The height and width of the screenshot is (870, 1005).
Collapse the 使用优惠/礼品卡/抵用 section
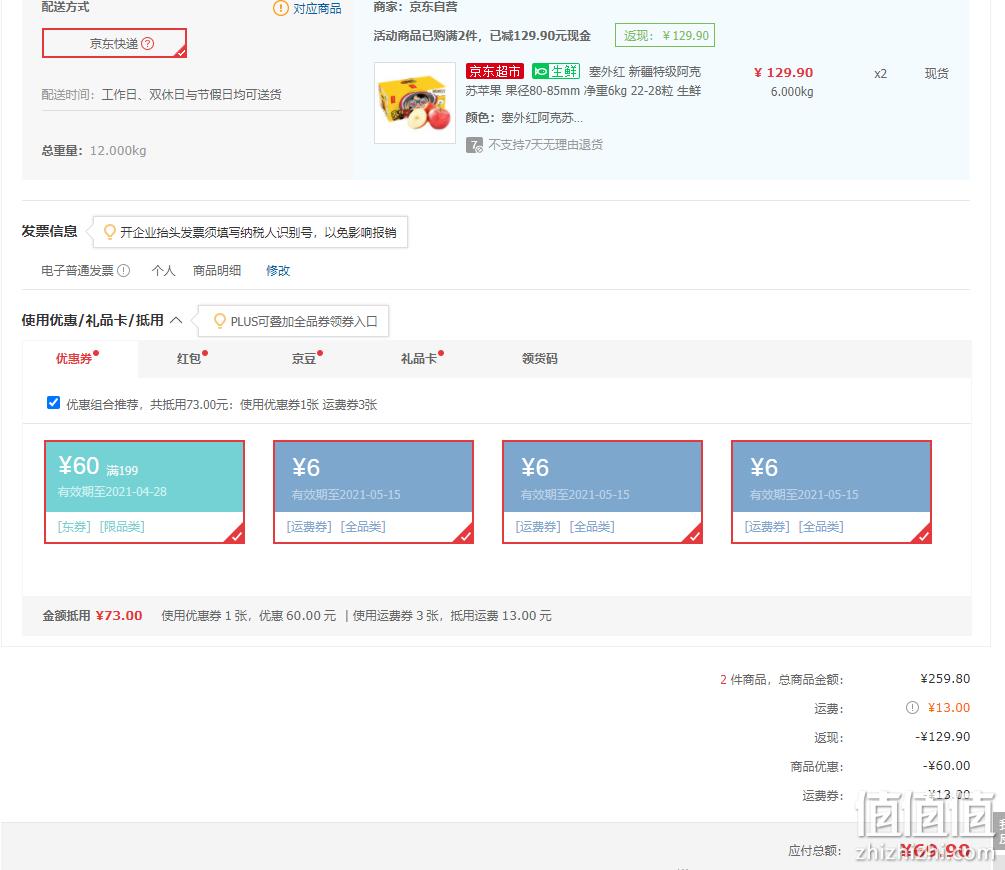(176, 320)
